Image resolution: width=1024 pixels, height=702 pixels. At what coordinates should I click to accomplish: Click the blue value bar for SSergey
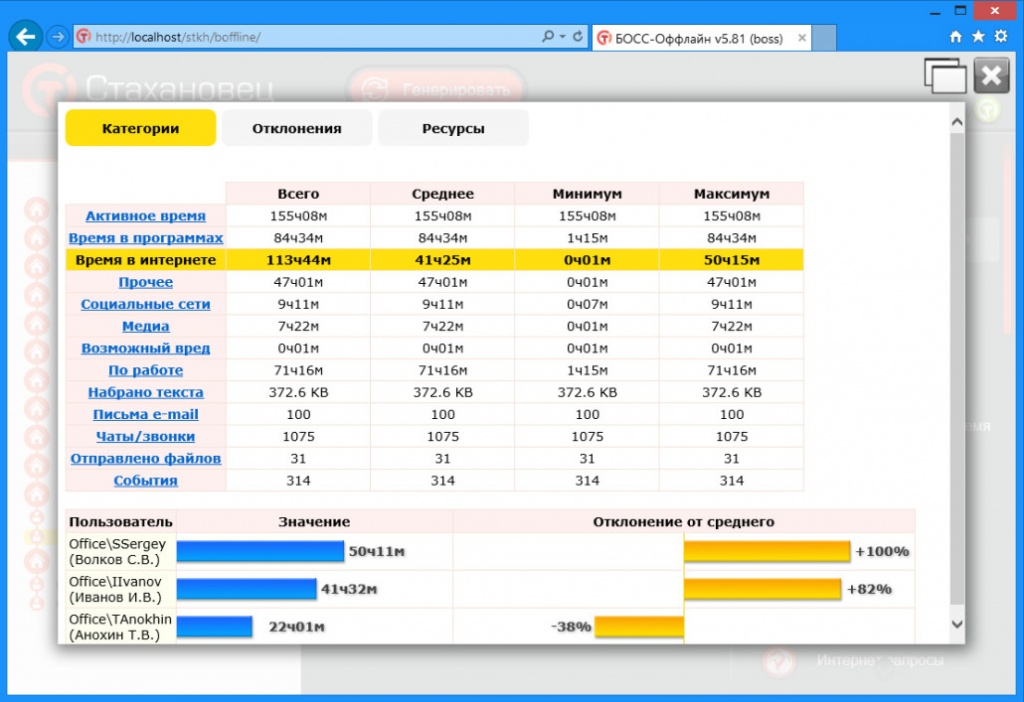tap(260, 551)
